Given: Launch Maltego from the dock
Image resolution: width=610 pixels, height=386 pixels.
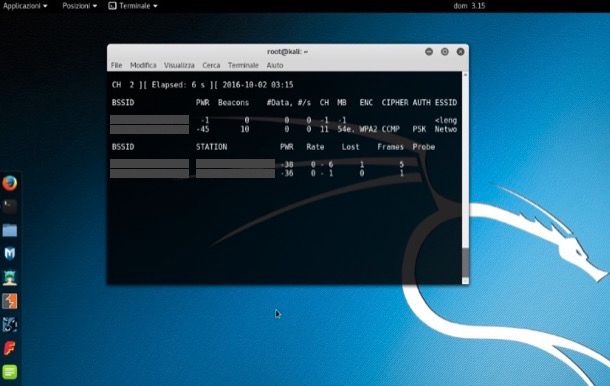Looking at the screenshot, I should pyautogui.click(x=10, y=325).
